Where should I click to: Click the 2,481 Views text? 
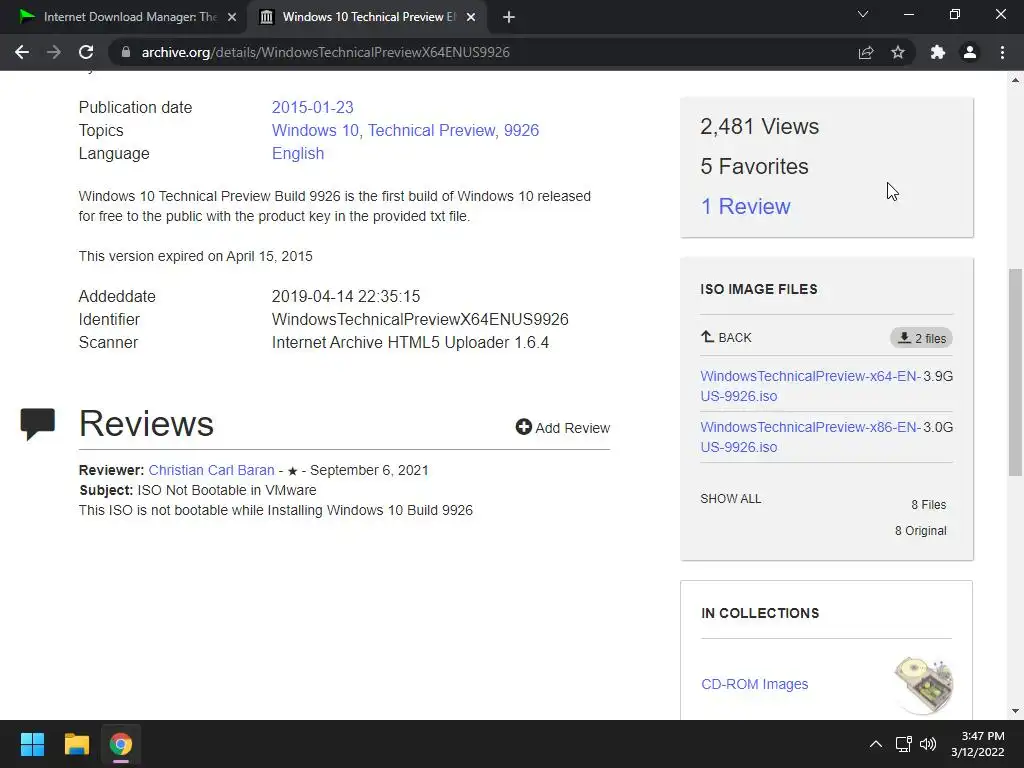pos(759,126)
